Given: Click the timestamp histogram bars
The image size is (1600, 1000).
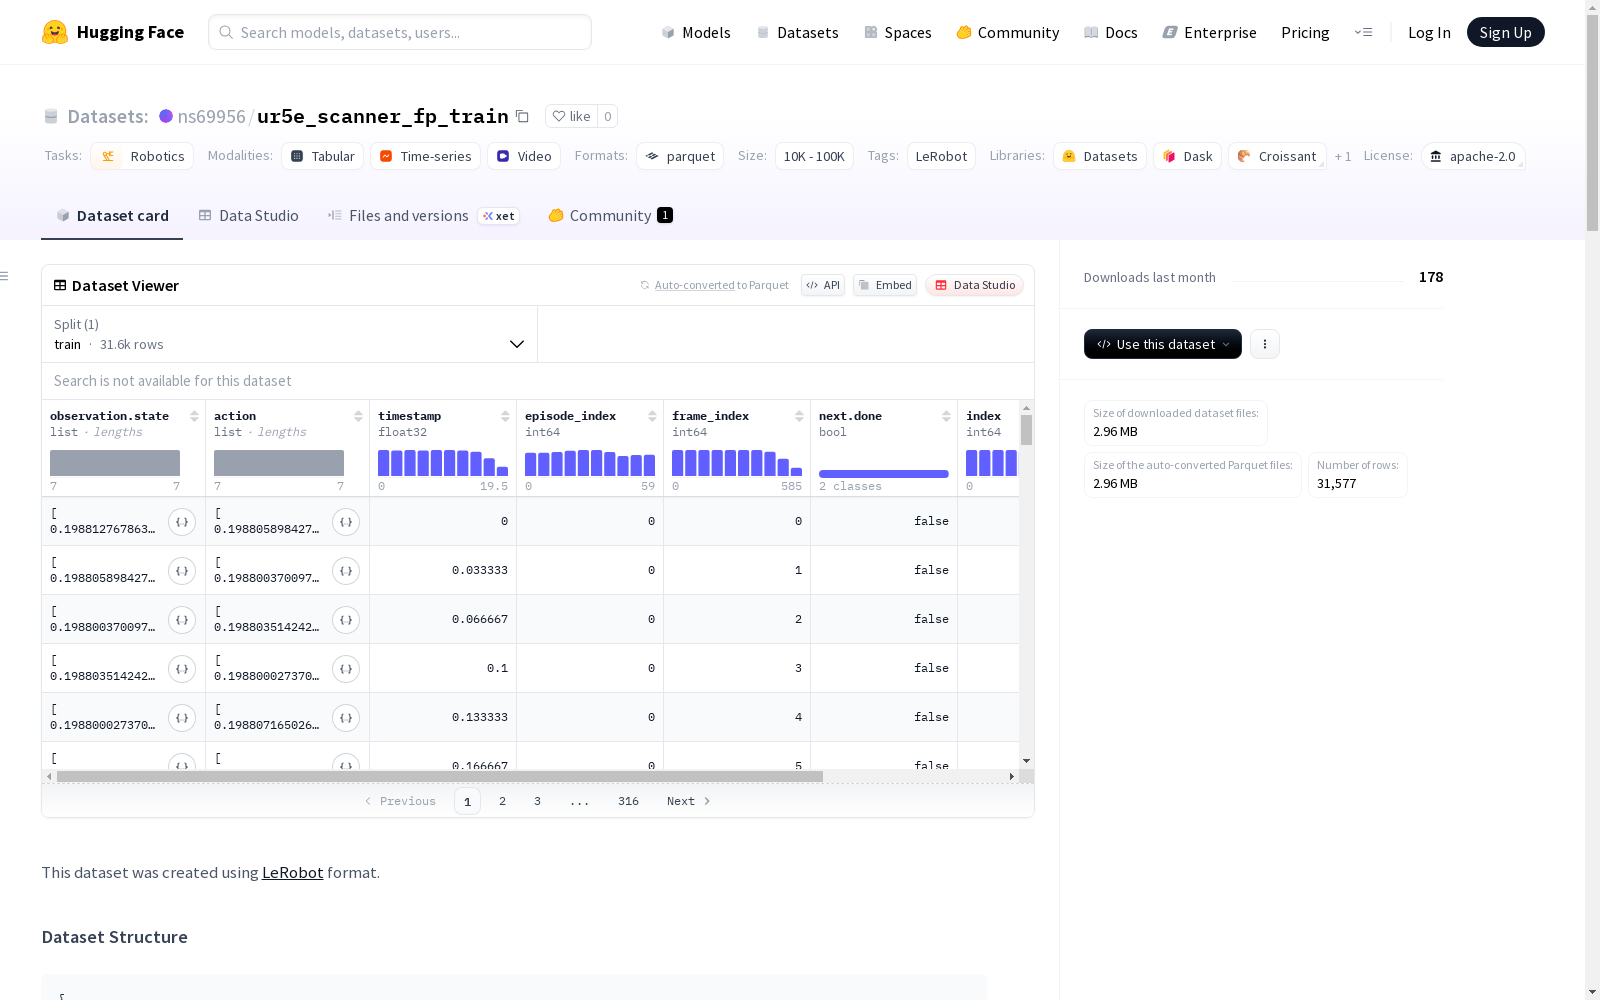Looking at the screenshot, I should [443, 463].
